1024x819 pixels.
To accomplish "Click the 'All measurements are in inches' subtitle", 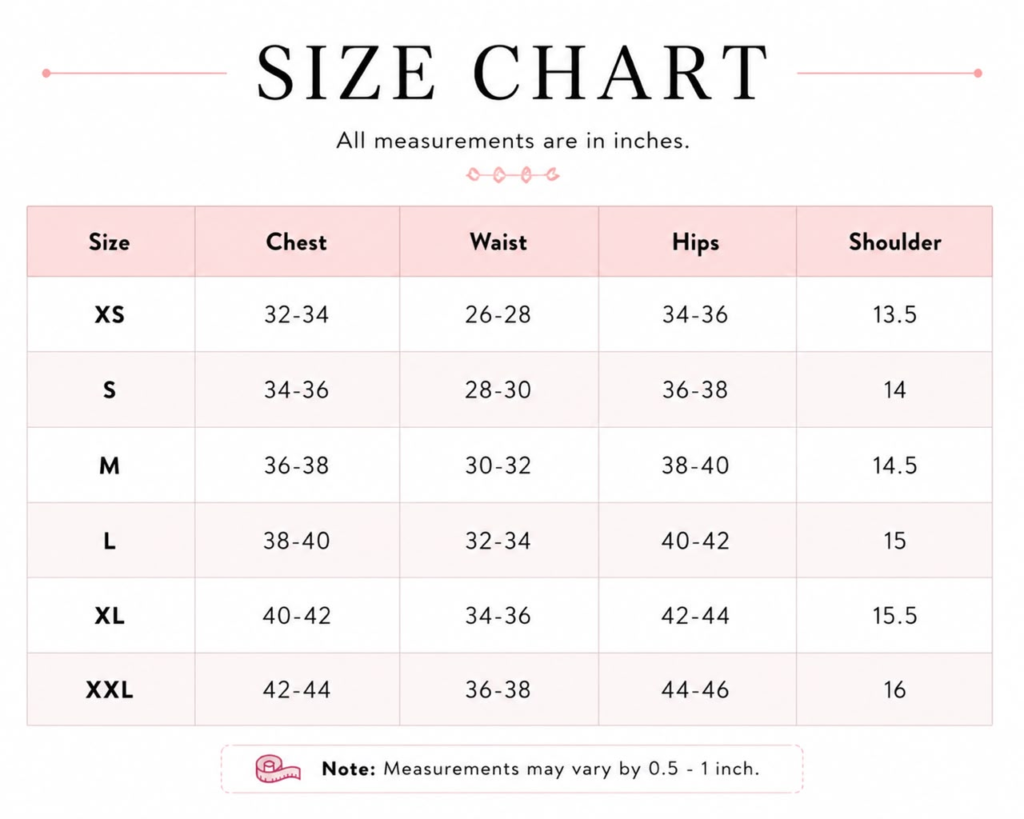I will [513, 140].
